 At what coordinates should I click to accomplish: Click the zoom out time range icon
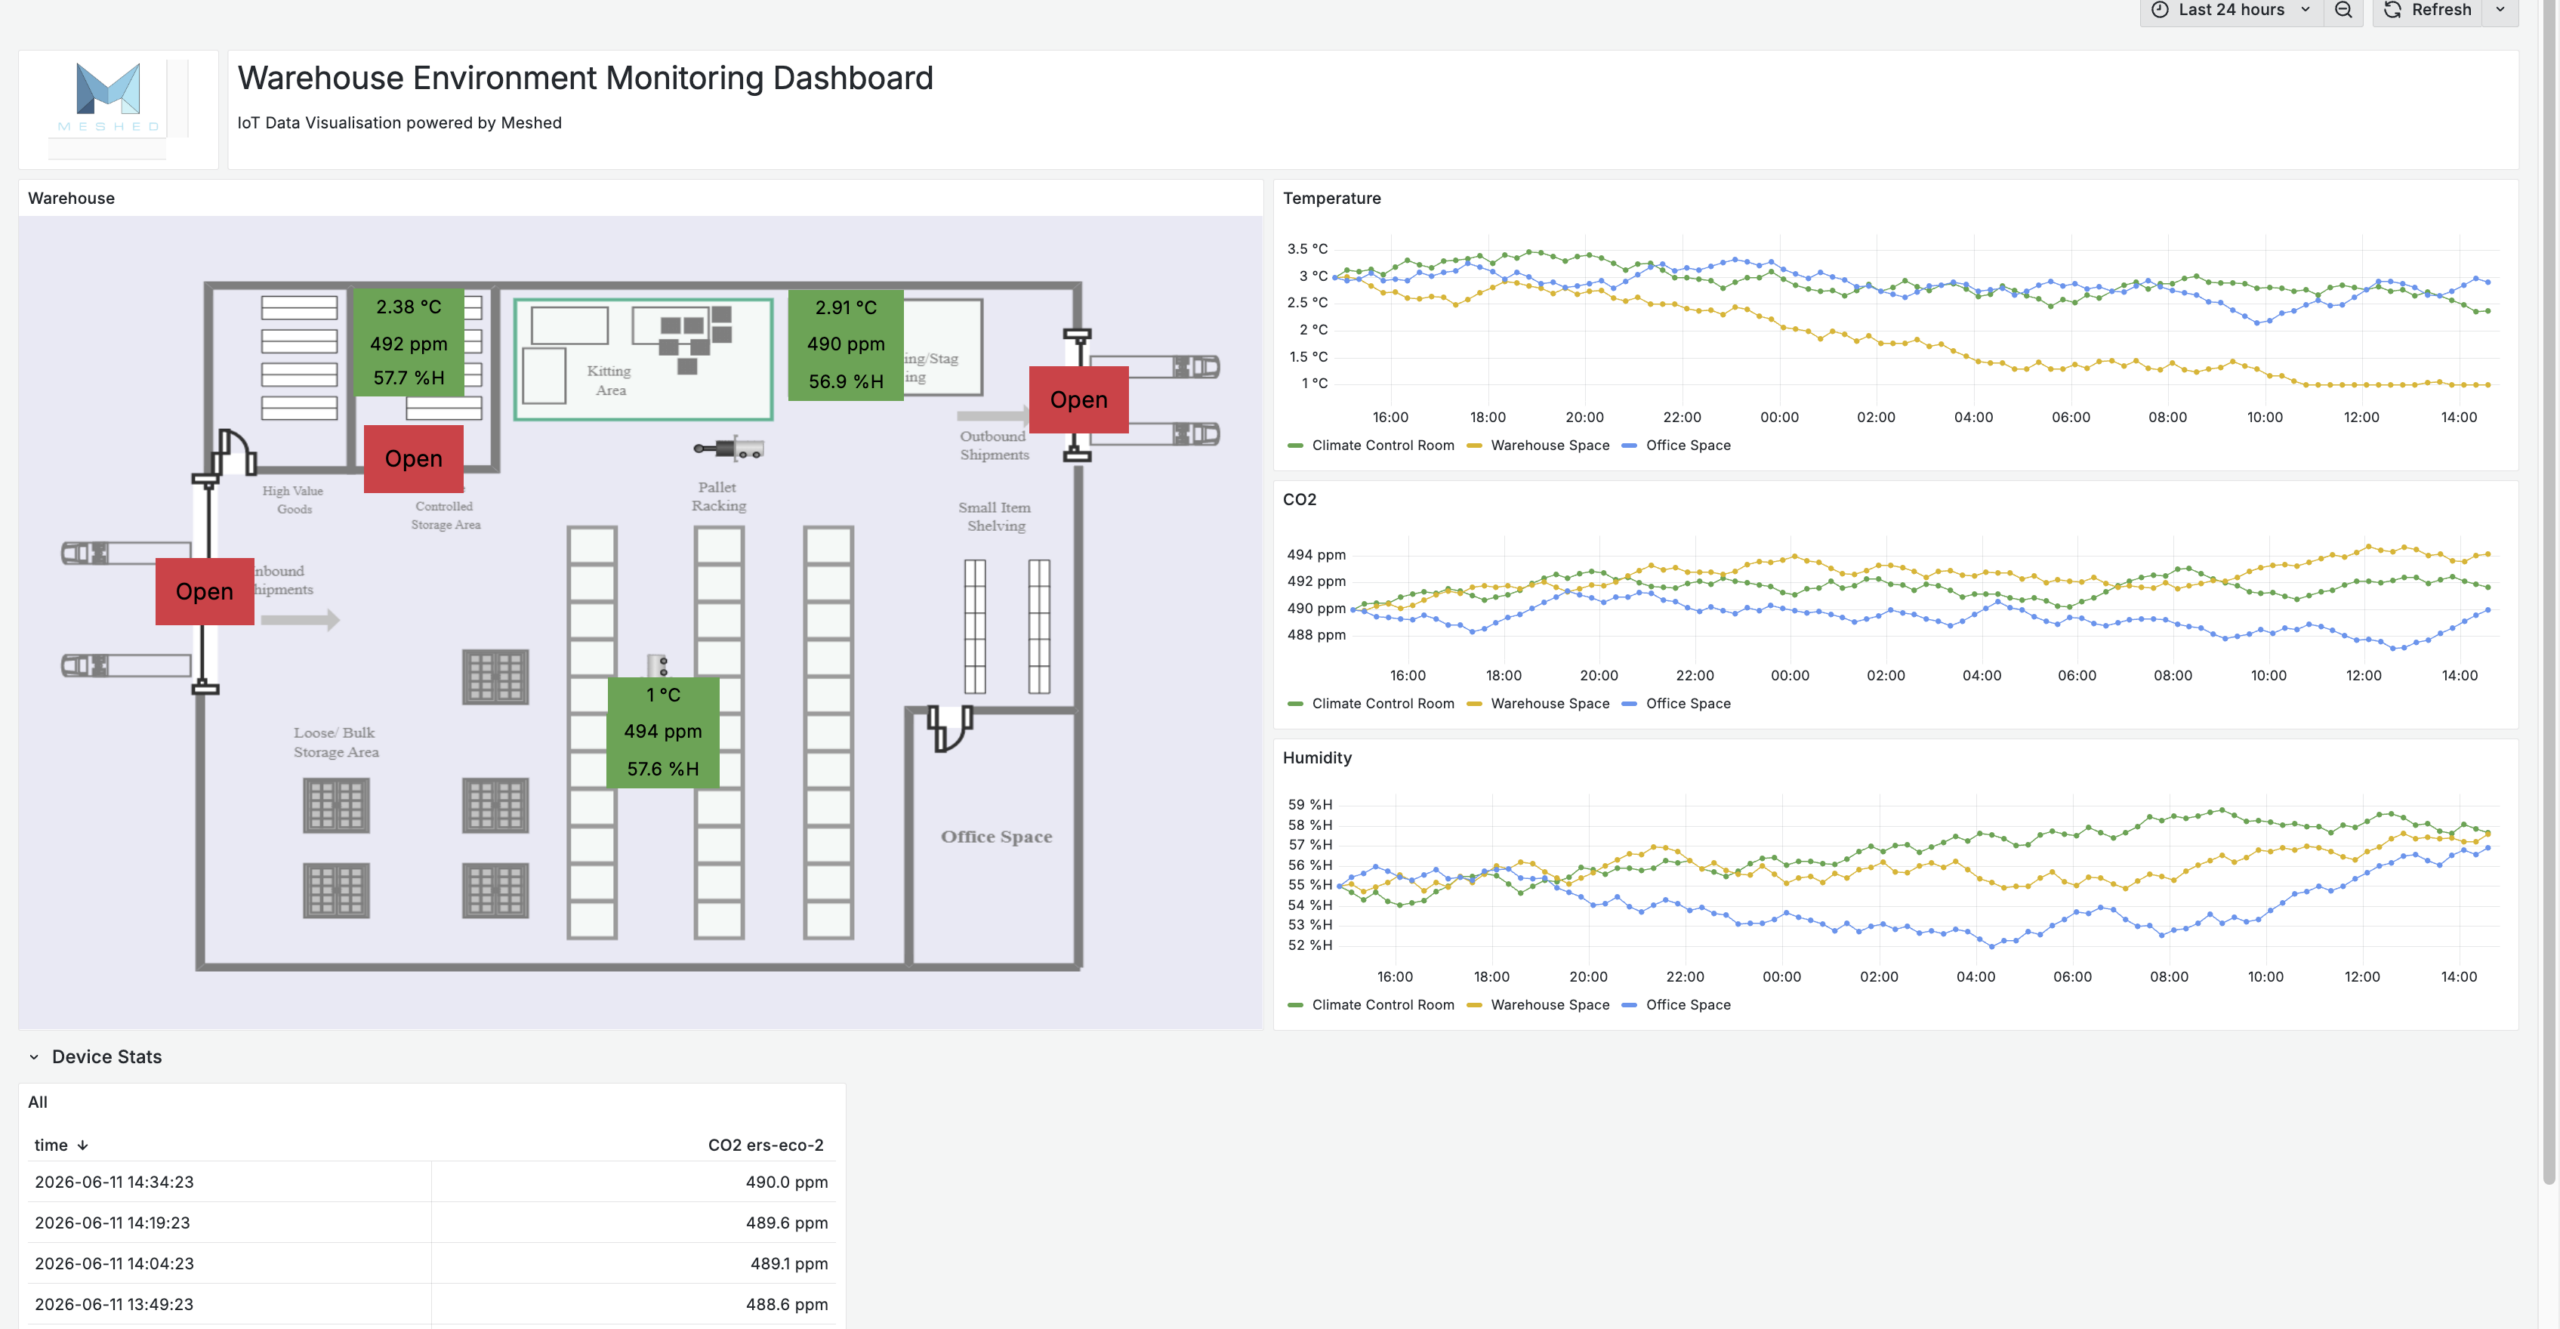pos(2343,10)
